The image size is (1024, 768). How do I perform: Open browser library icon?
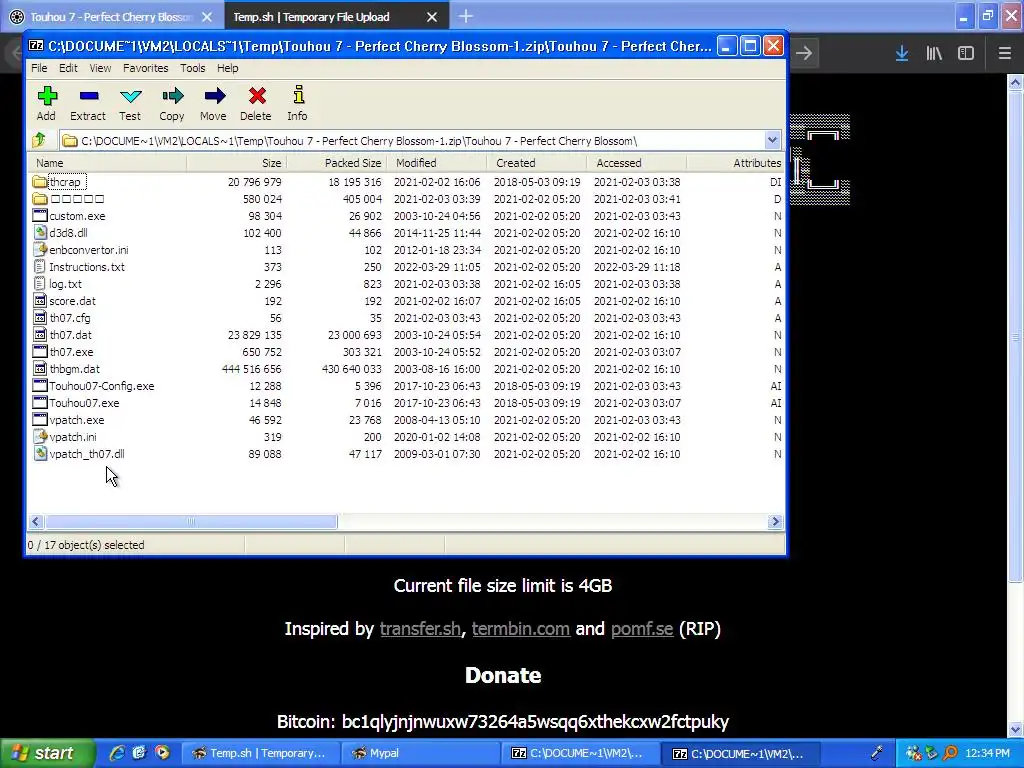point(934,54)
